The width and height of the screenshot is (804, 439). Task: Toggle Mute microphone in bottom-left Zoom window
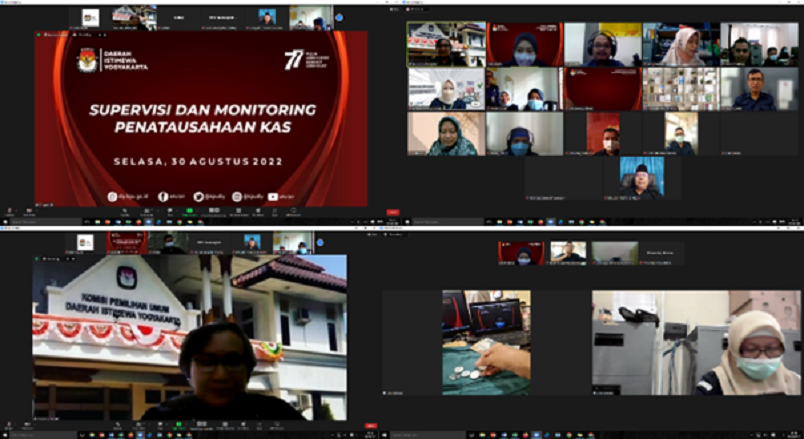coord(10,425)
